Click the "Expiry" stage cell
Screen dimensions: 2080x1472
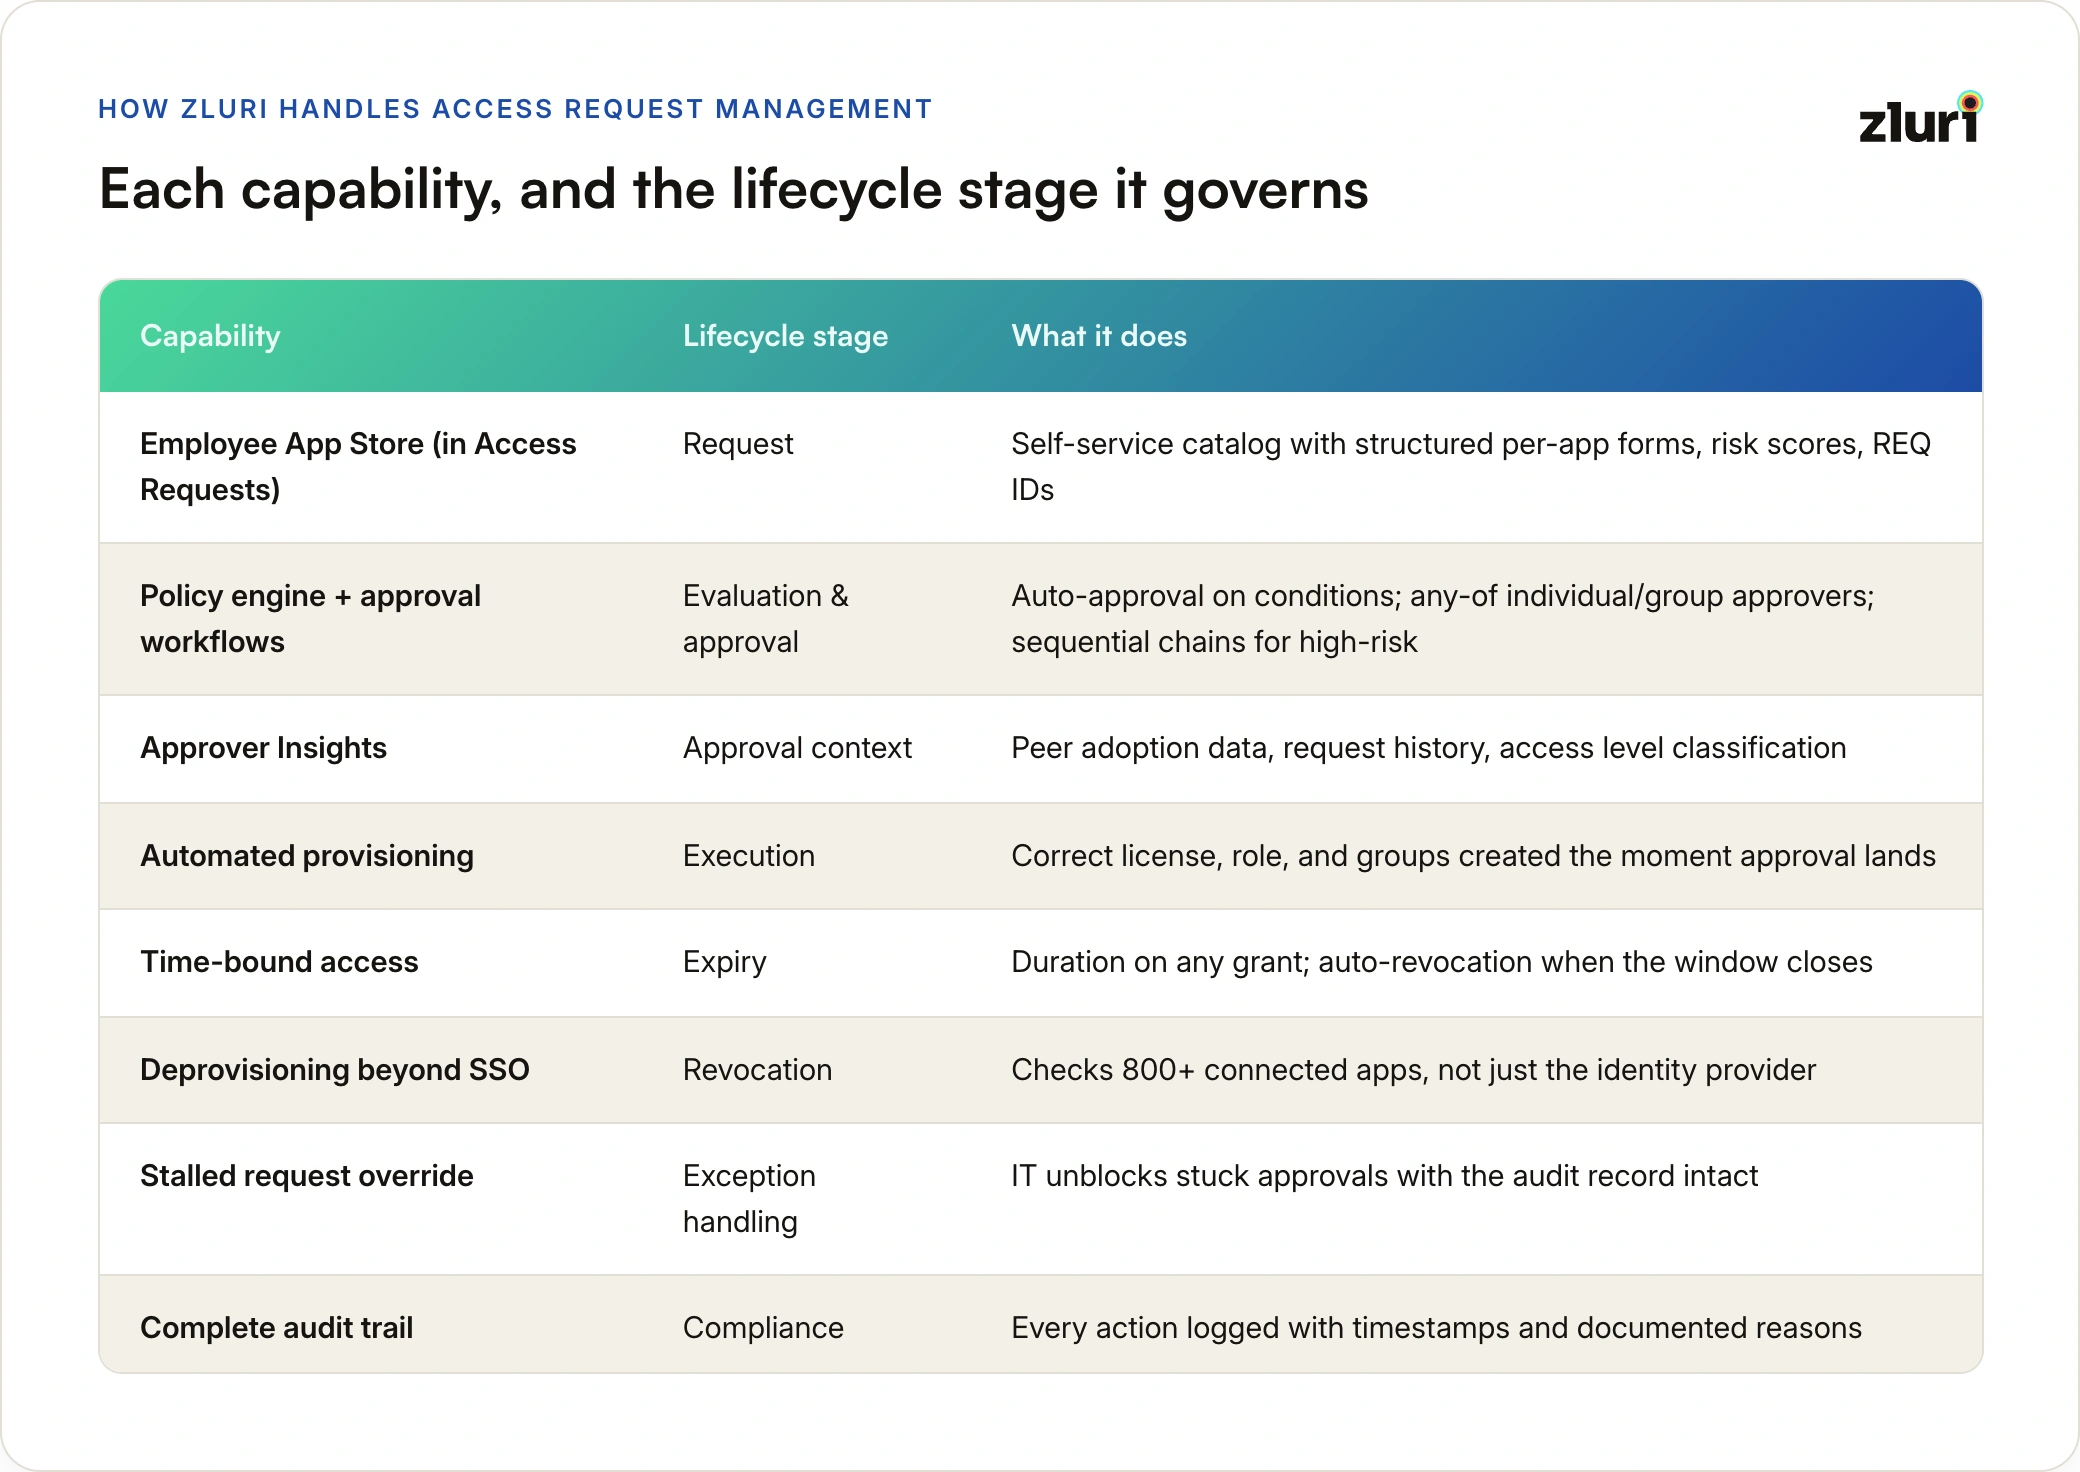click(x=725, y=962)
